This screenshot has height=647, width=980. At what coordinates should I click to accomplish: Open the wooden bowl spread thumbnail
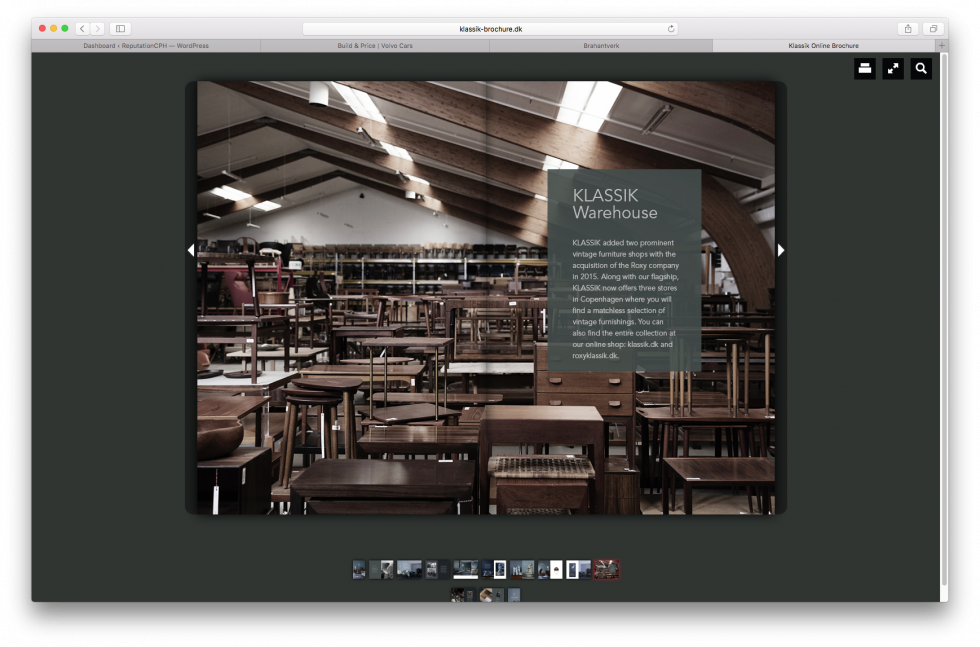pos(492,594)
